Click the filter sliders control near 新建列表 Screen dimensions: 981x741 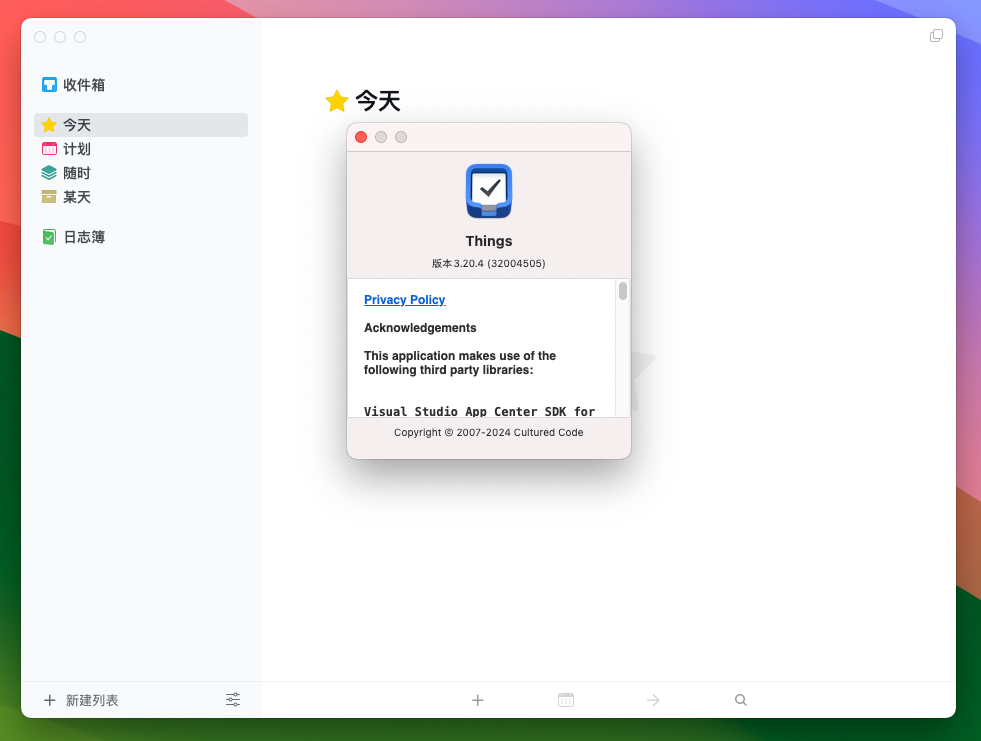233,699
